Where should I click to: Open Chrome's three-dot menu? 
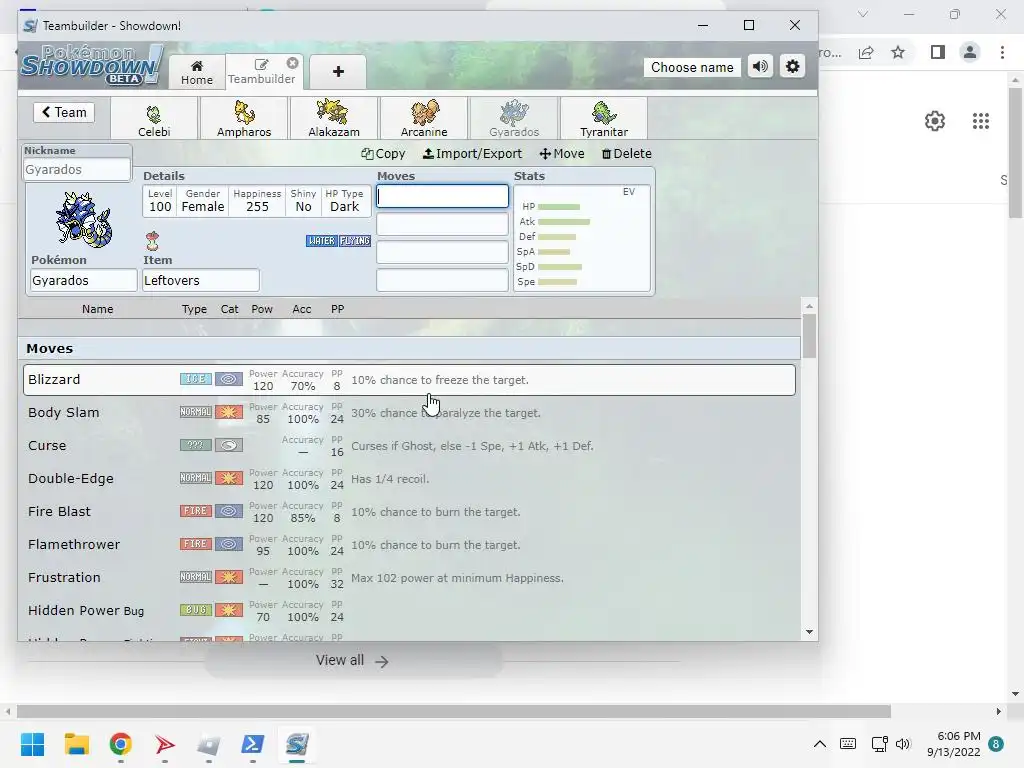1002,52
